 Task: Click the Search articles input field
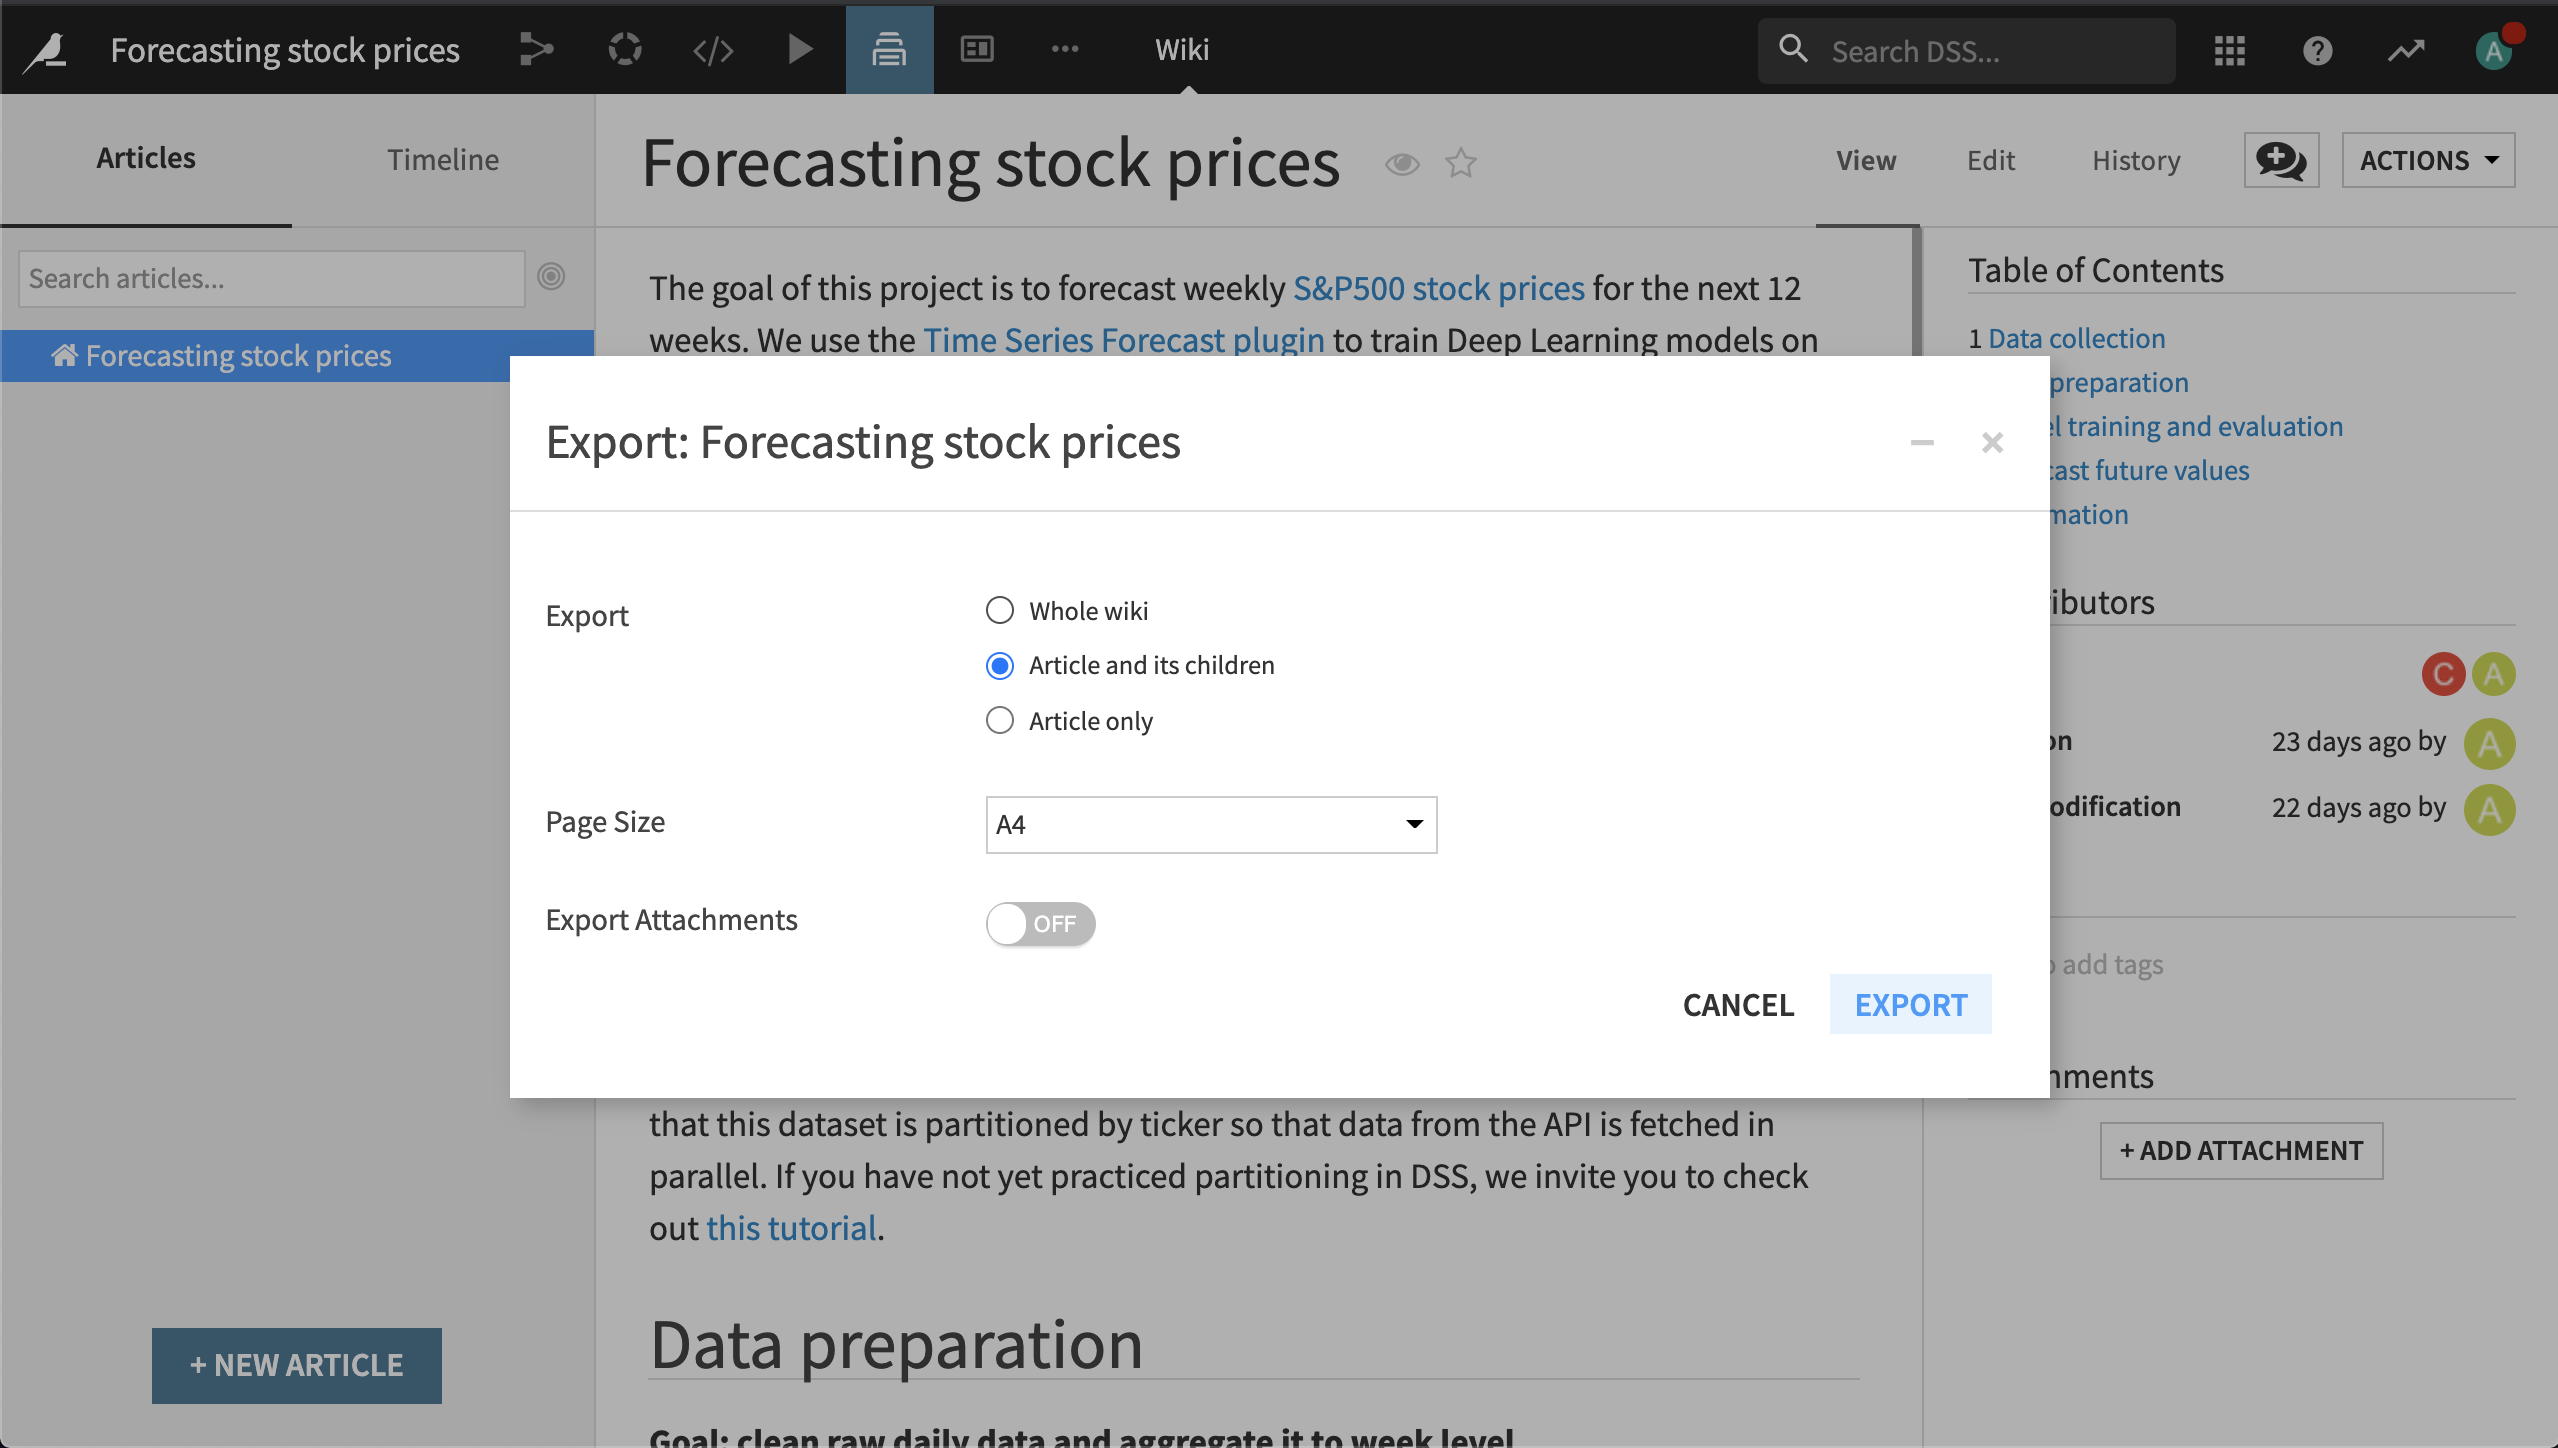272,276
